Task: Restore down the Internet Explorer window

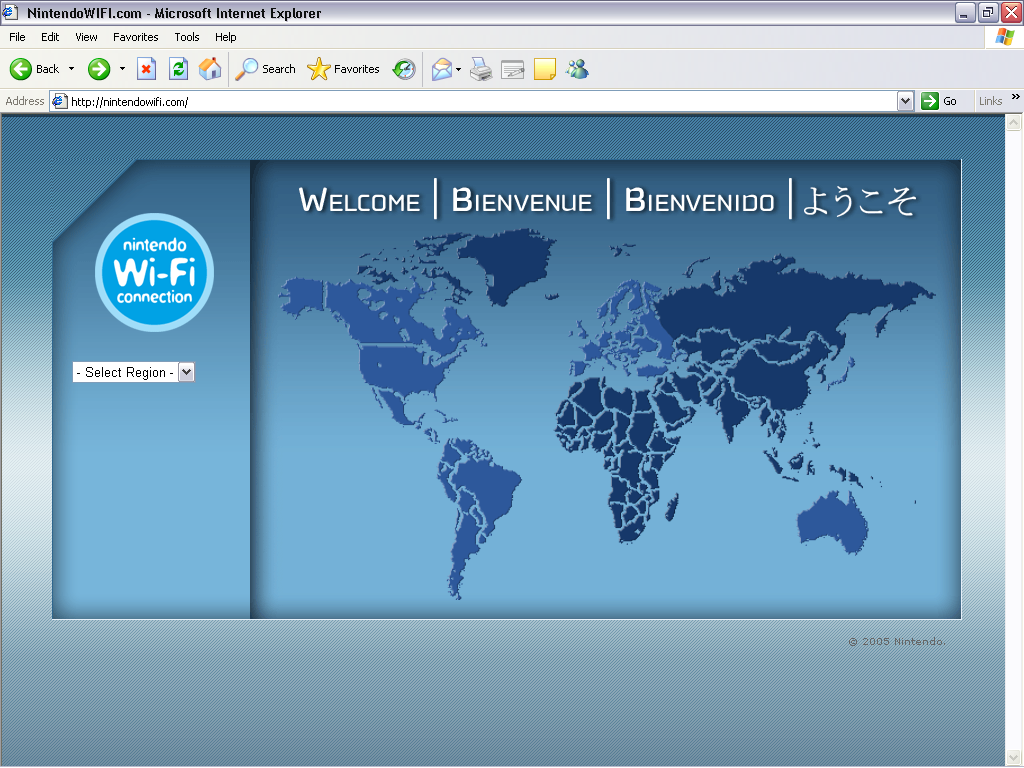Action: (x=988, y=12)
